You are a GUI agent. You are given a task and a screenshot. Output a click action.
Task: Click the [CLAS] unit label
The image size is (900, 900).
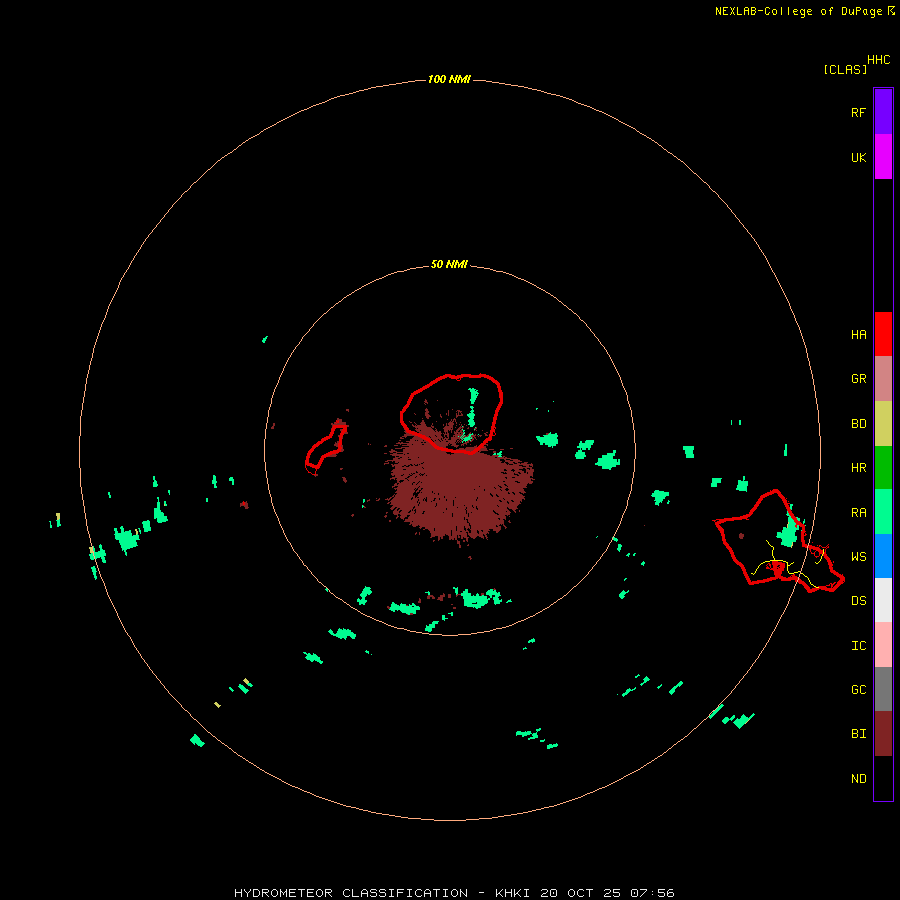tap(845, 69)
